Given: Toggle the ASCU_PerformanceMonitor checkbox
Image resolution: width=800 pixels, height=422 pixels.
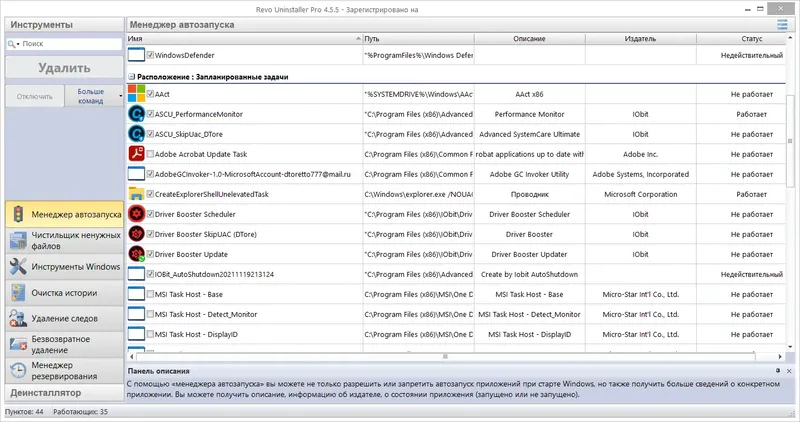Looking at the screenshot, I should 150,114.
